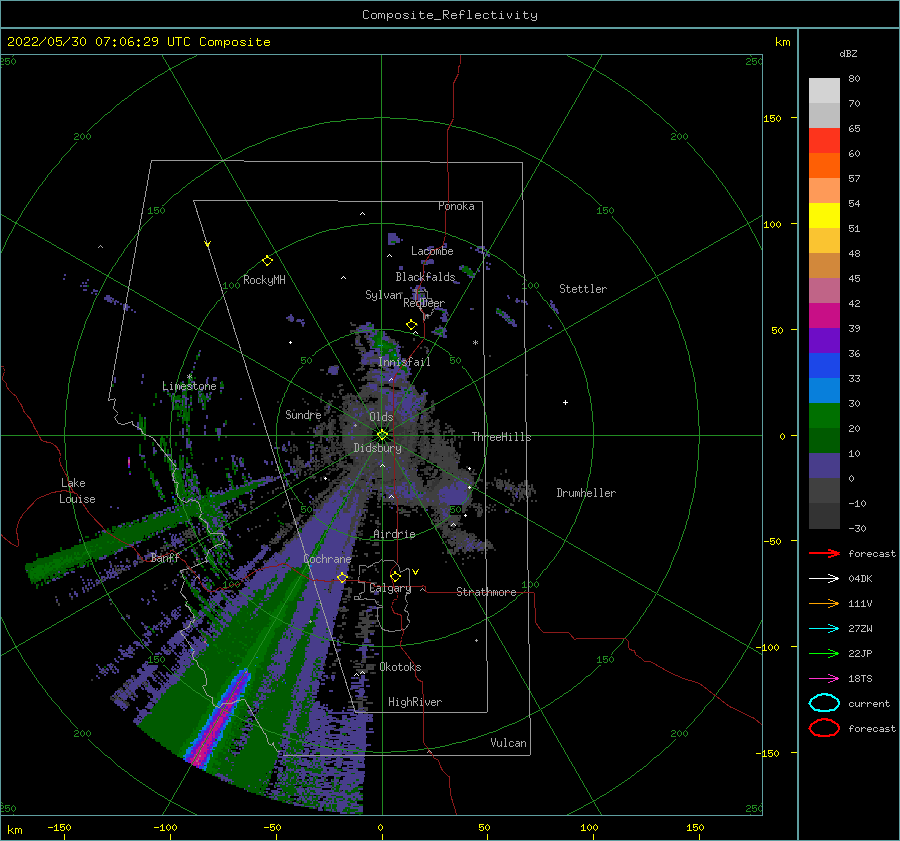The height and width of the screenshot is (841, 900).
Task: Click the Sylvan label
Action: click(383, 295)
